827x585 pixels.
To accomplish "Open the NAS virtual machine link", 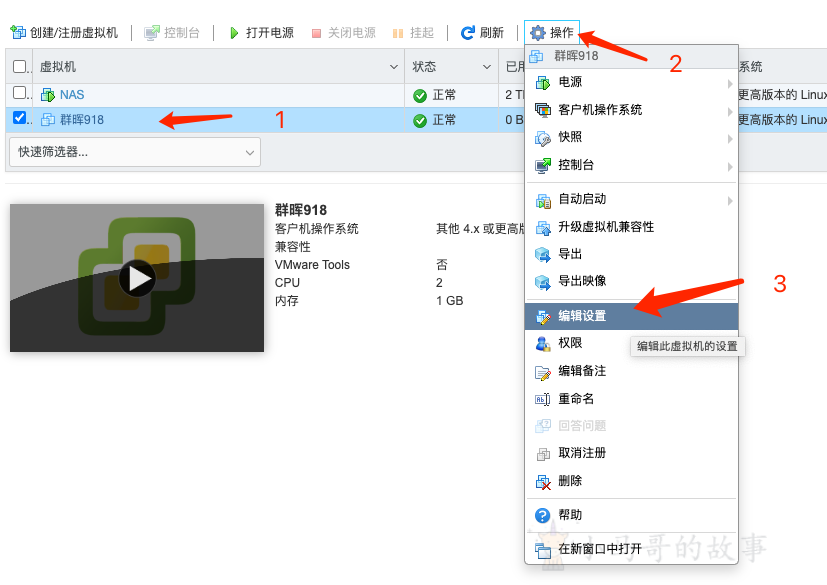I will pyautogui.click(x=72, y=95).
